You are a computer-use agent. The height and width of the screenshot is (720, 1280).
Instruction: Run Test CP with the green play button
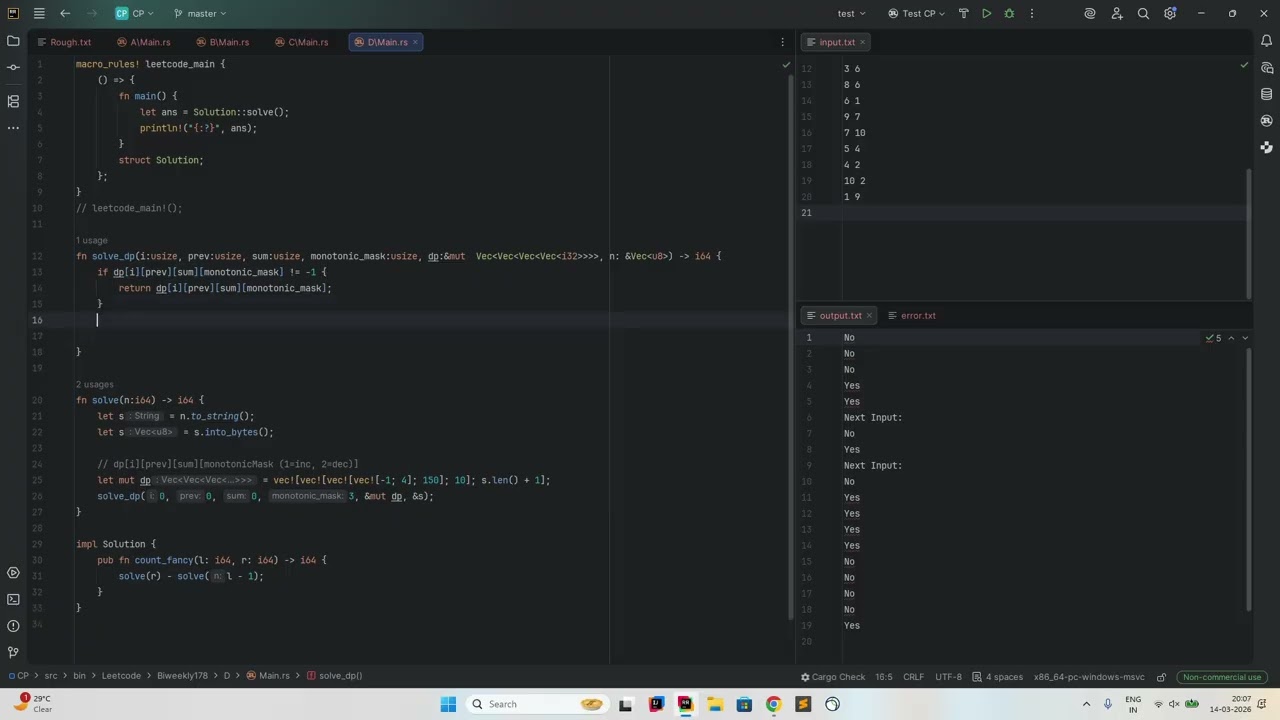(x=987, y=14)
